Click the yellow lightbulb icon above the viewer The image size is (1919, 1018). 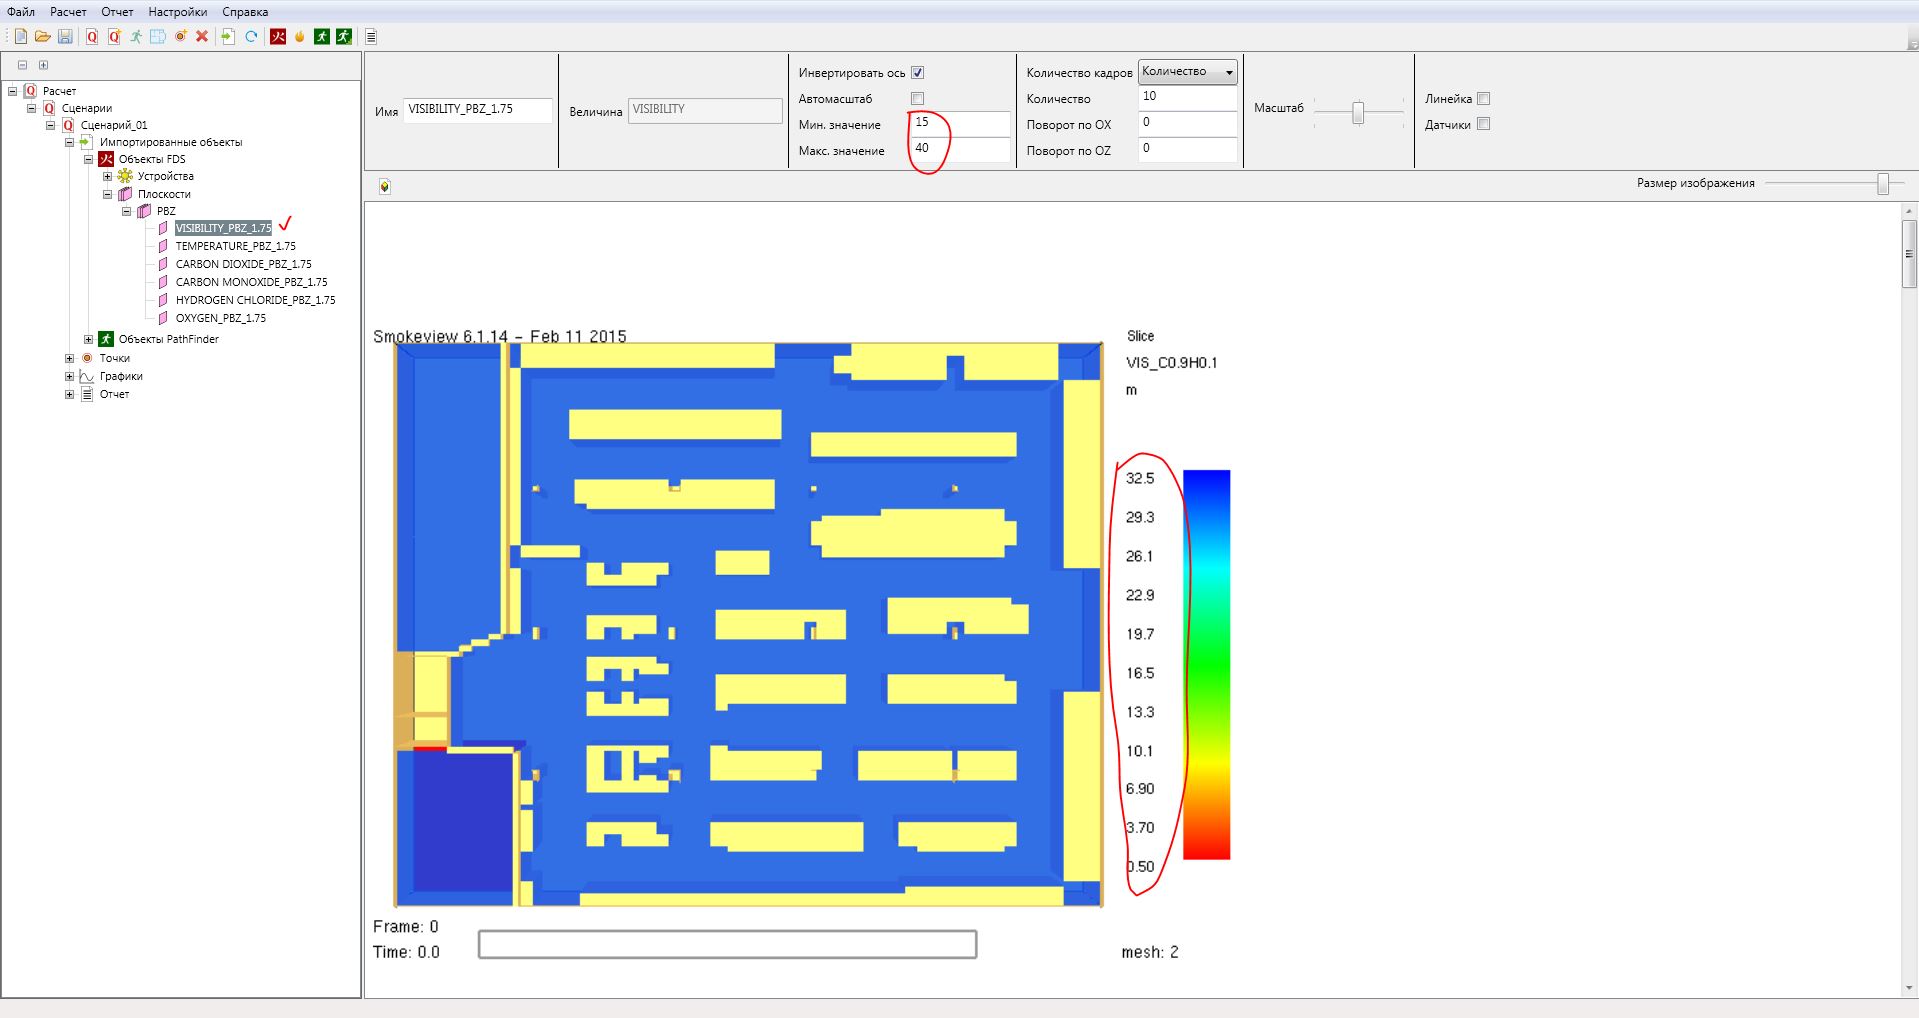click(x=384, y=186)
